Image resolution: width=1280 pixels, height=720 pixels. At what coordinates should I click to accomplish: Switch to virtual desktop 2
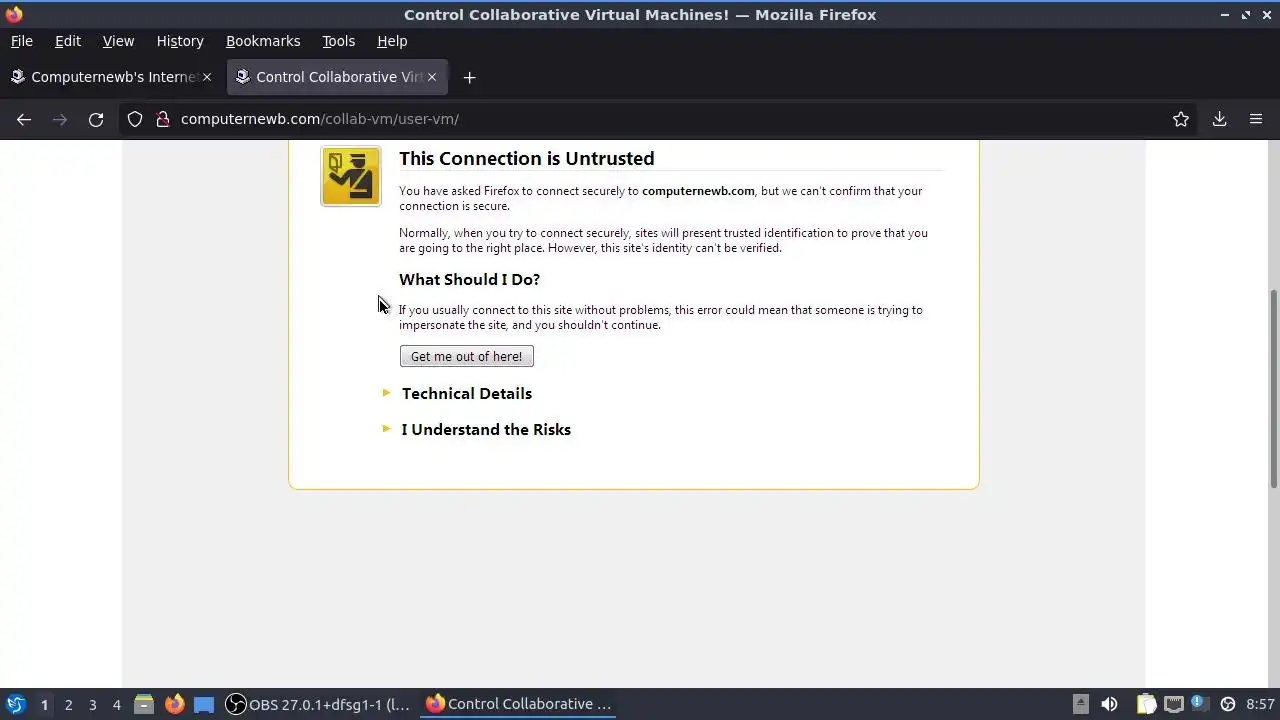click(68, 704)
